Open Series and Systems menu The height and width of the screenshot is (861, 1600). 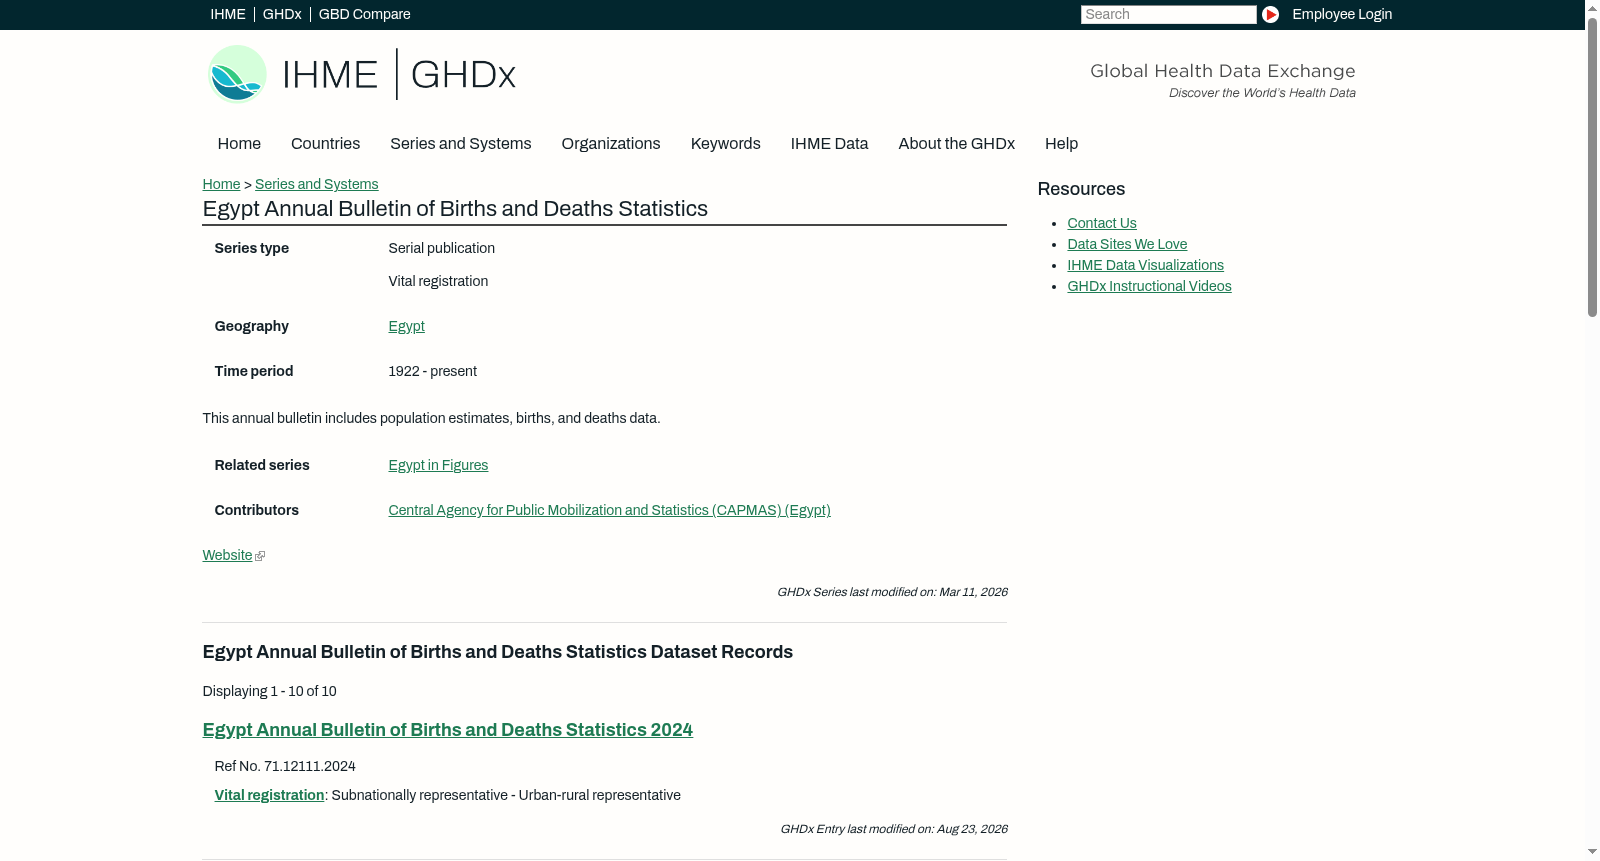tap(460, 143)
